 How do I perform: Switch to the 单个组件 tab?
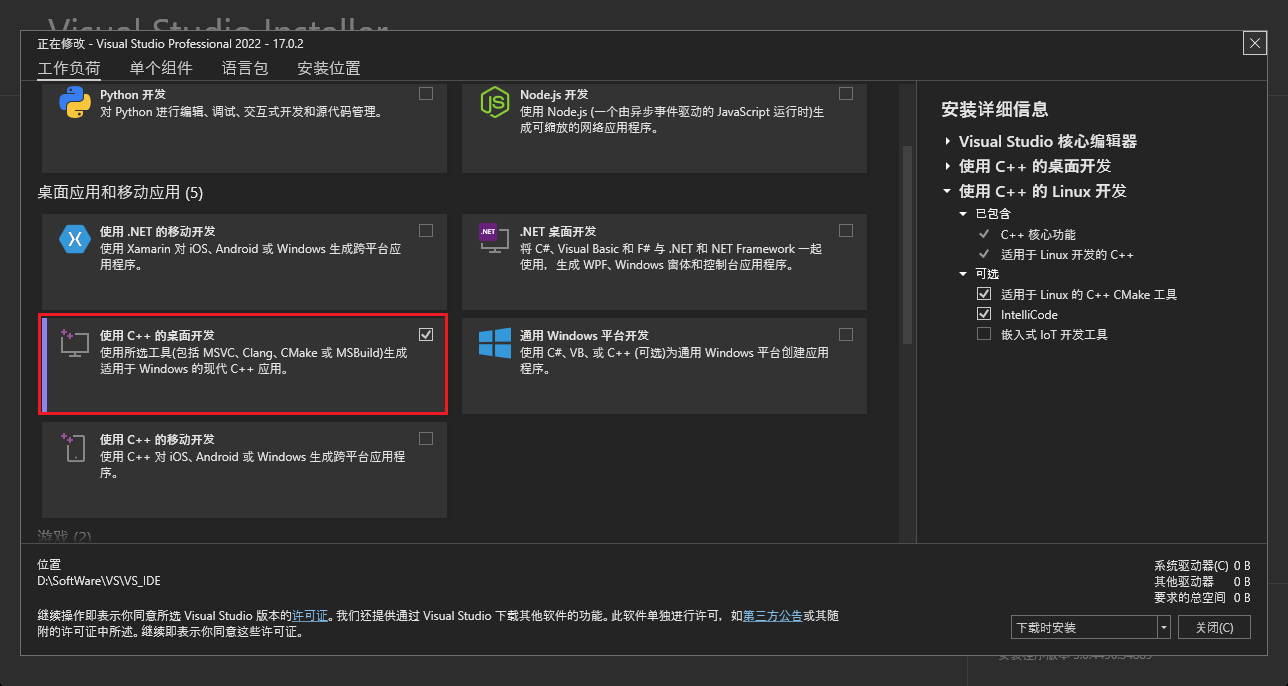pos(160,68)
